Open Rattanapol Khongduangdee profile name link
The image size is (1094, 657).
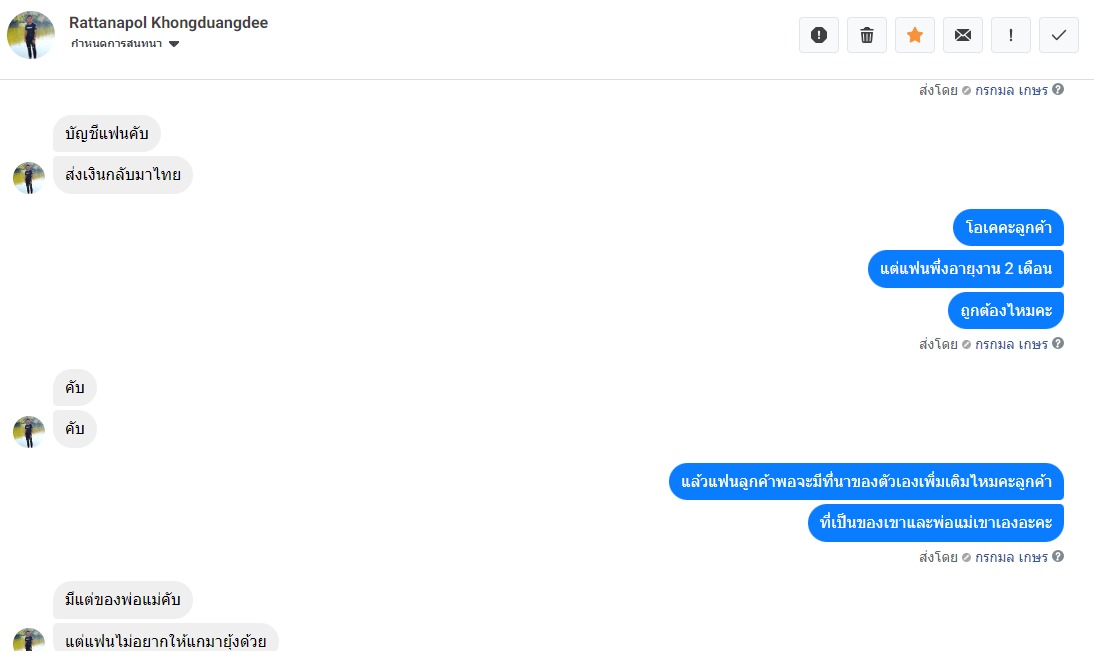coord(168,22)
